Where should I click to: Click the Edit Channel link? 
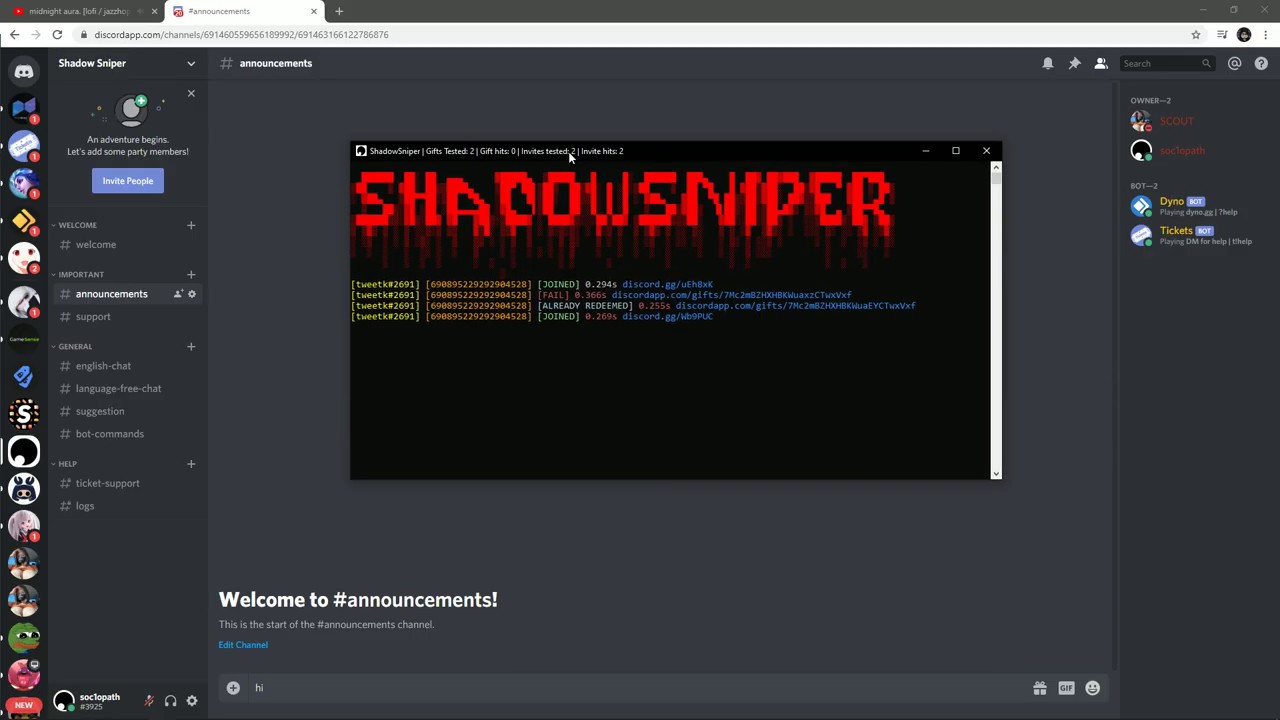click(243, 645)
